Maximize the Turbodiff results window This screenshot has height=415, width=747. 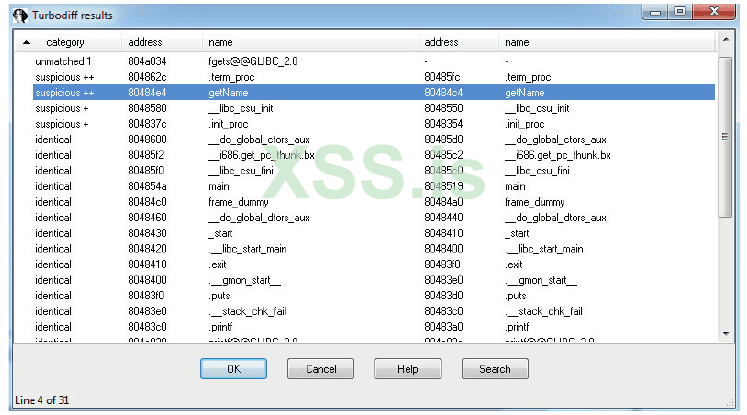tap(680, 12)
